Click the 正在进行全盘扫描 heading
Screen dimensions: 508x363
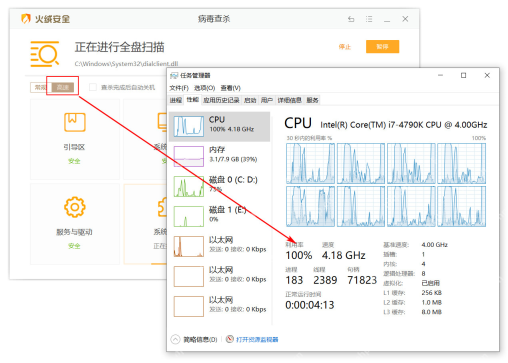coord(119,47)
